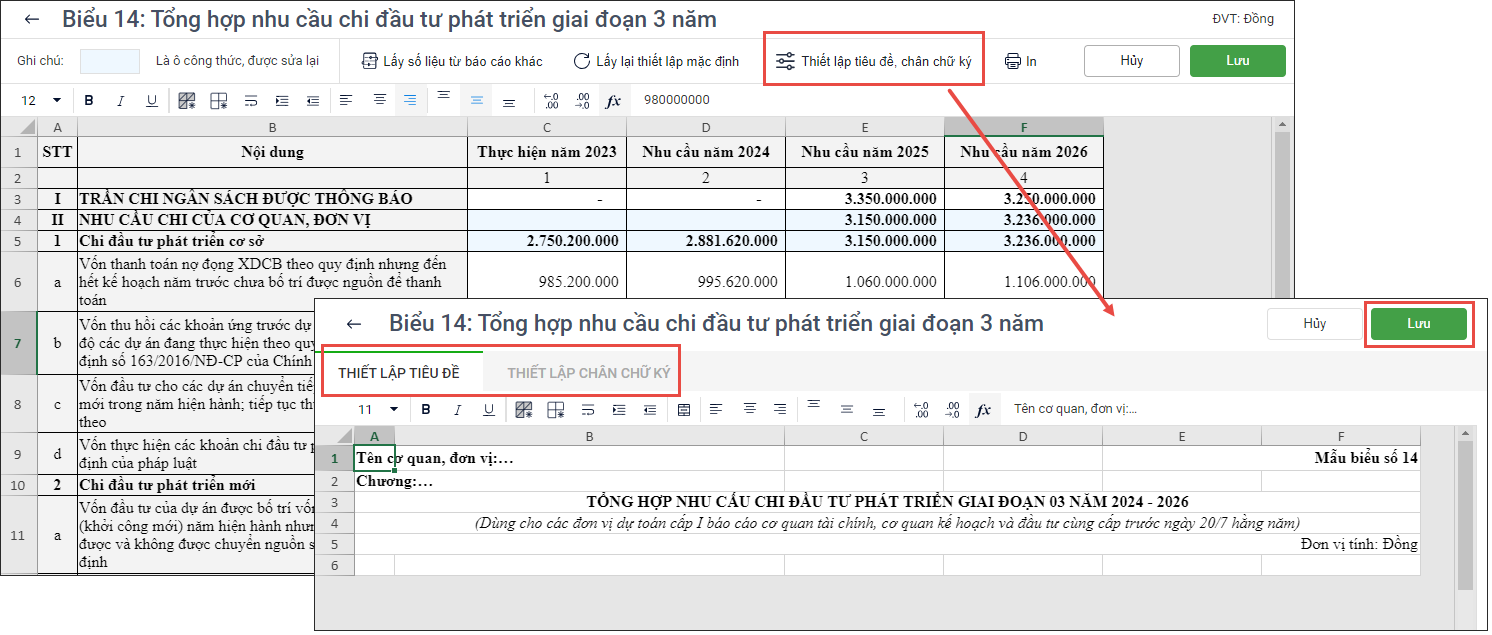
Task: Click center align icon in title setup toolbar
Action: click(x=748, y=409)
